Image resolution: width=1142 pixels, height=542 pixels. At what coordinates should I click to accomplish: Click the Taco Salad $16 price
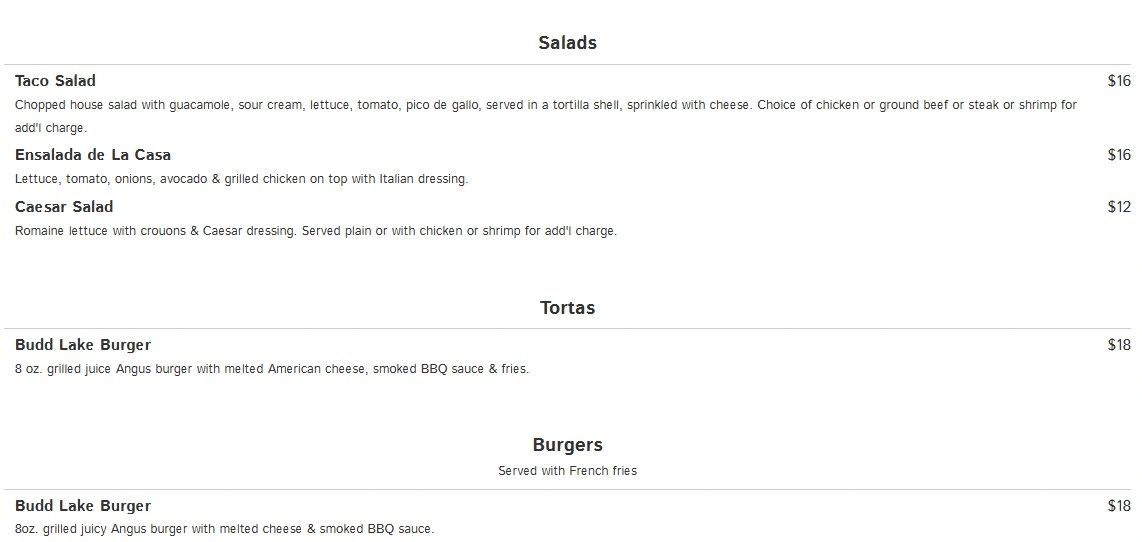tap(1119, 81)
